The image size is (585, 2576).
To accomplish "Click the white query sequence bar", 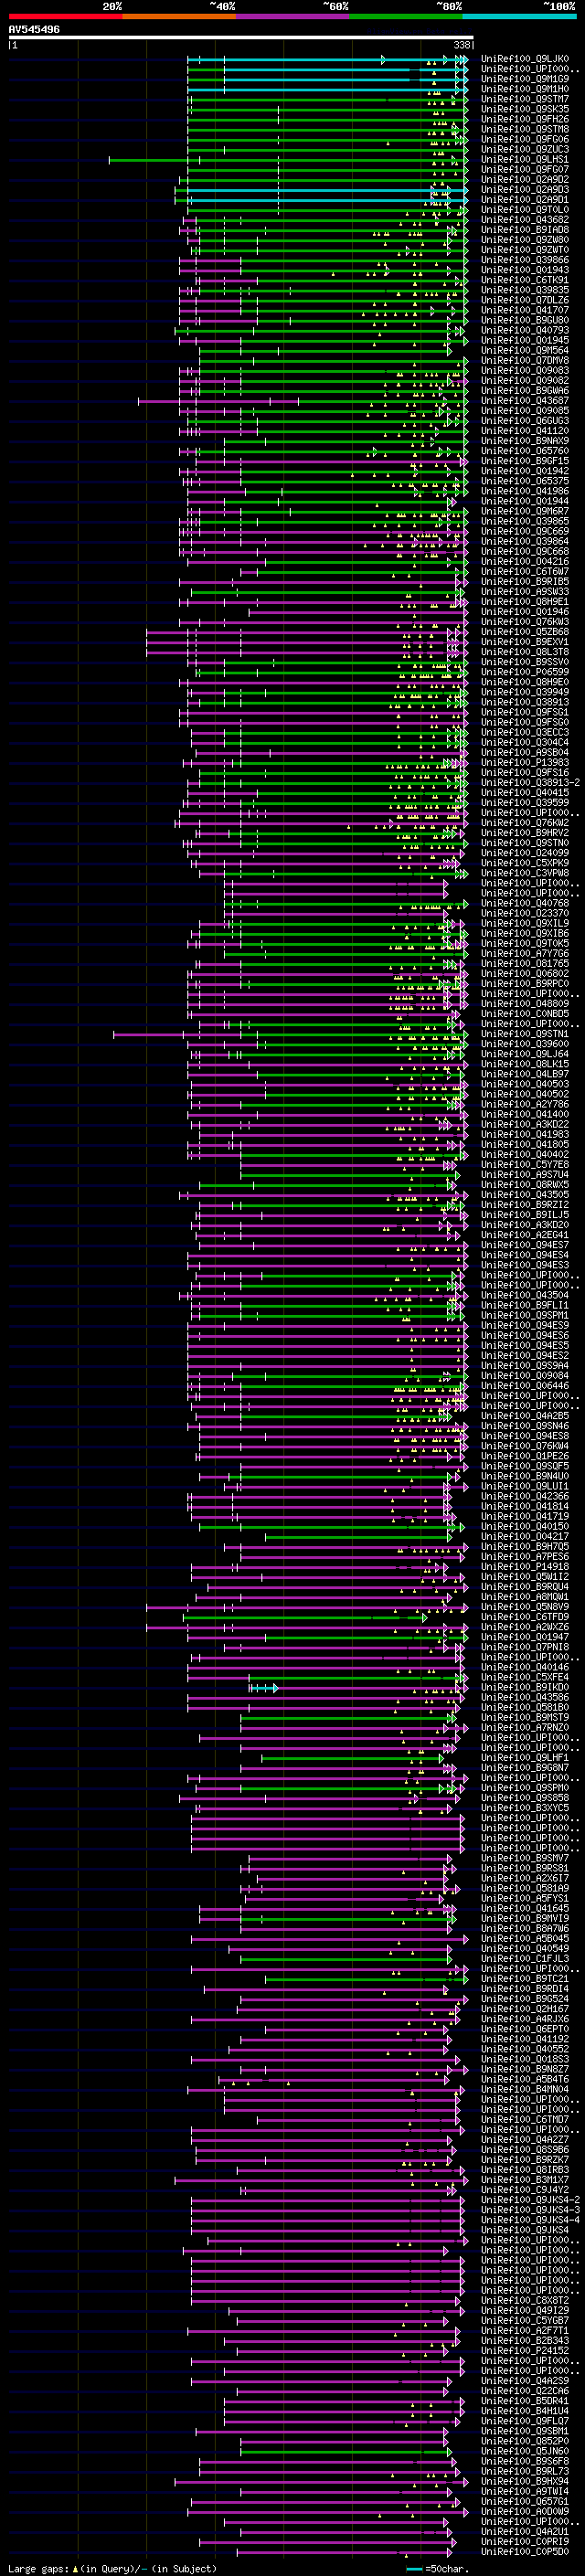I will 241,38.
